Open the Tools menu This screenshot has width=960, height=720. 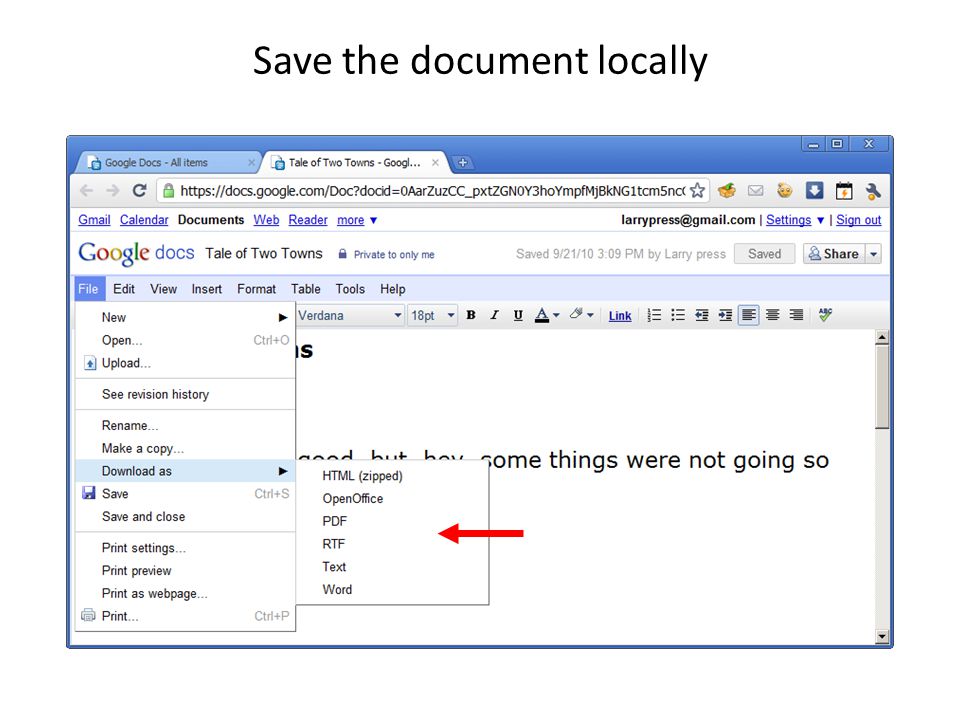point(350,289)
